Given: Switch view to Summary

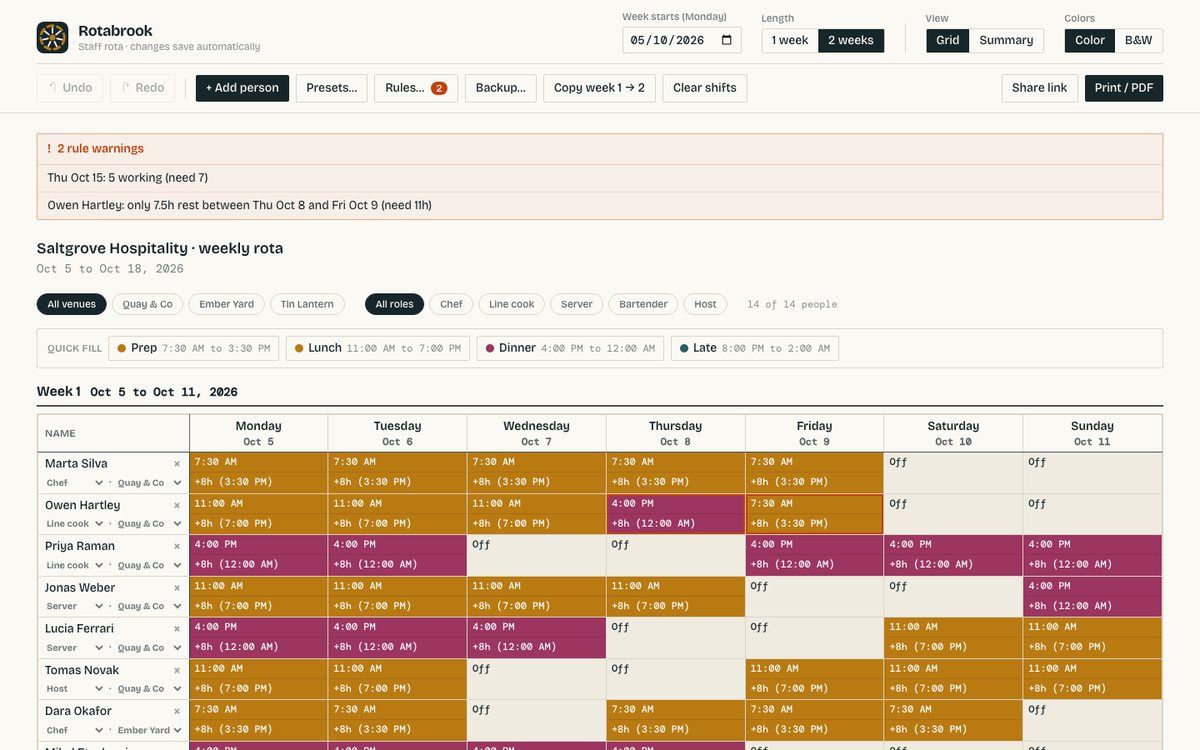Looking at the screenshot, I should [x=1006, y=40].
